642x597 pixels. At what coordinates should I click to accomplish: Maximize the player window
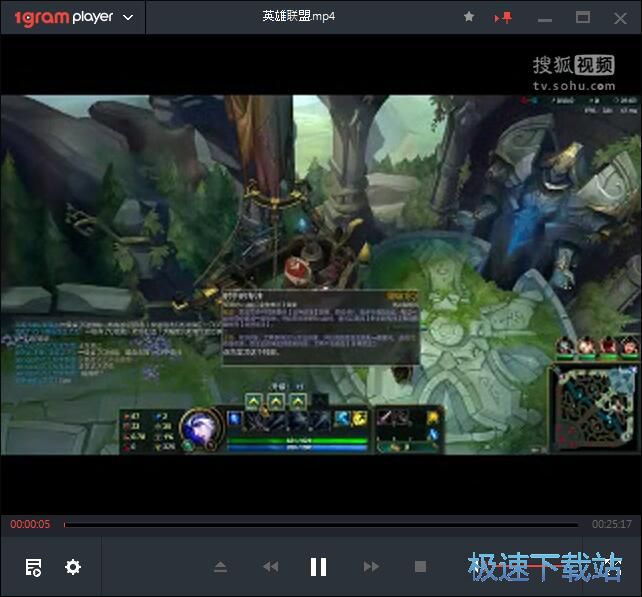(583, 17)
